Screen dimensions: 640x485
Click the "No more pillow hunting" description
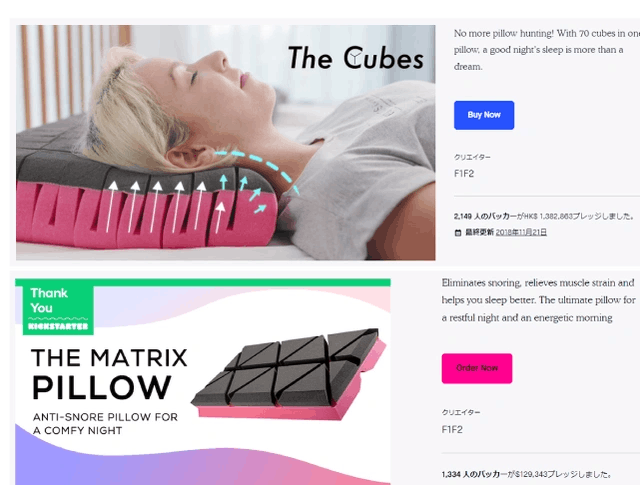547,50
